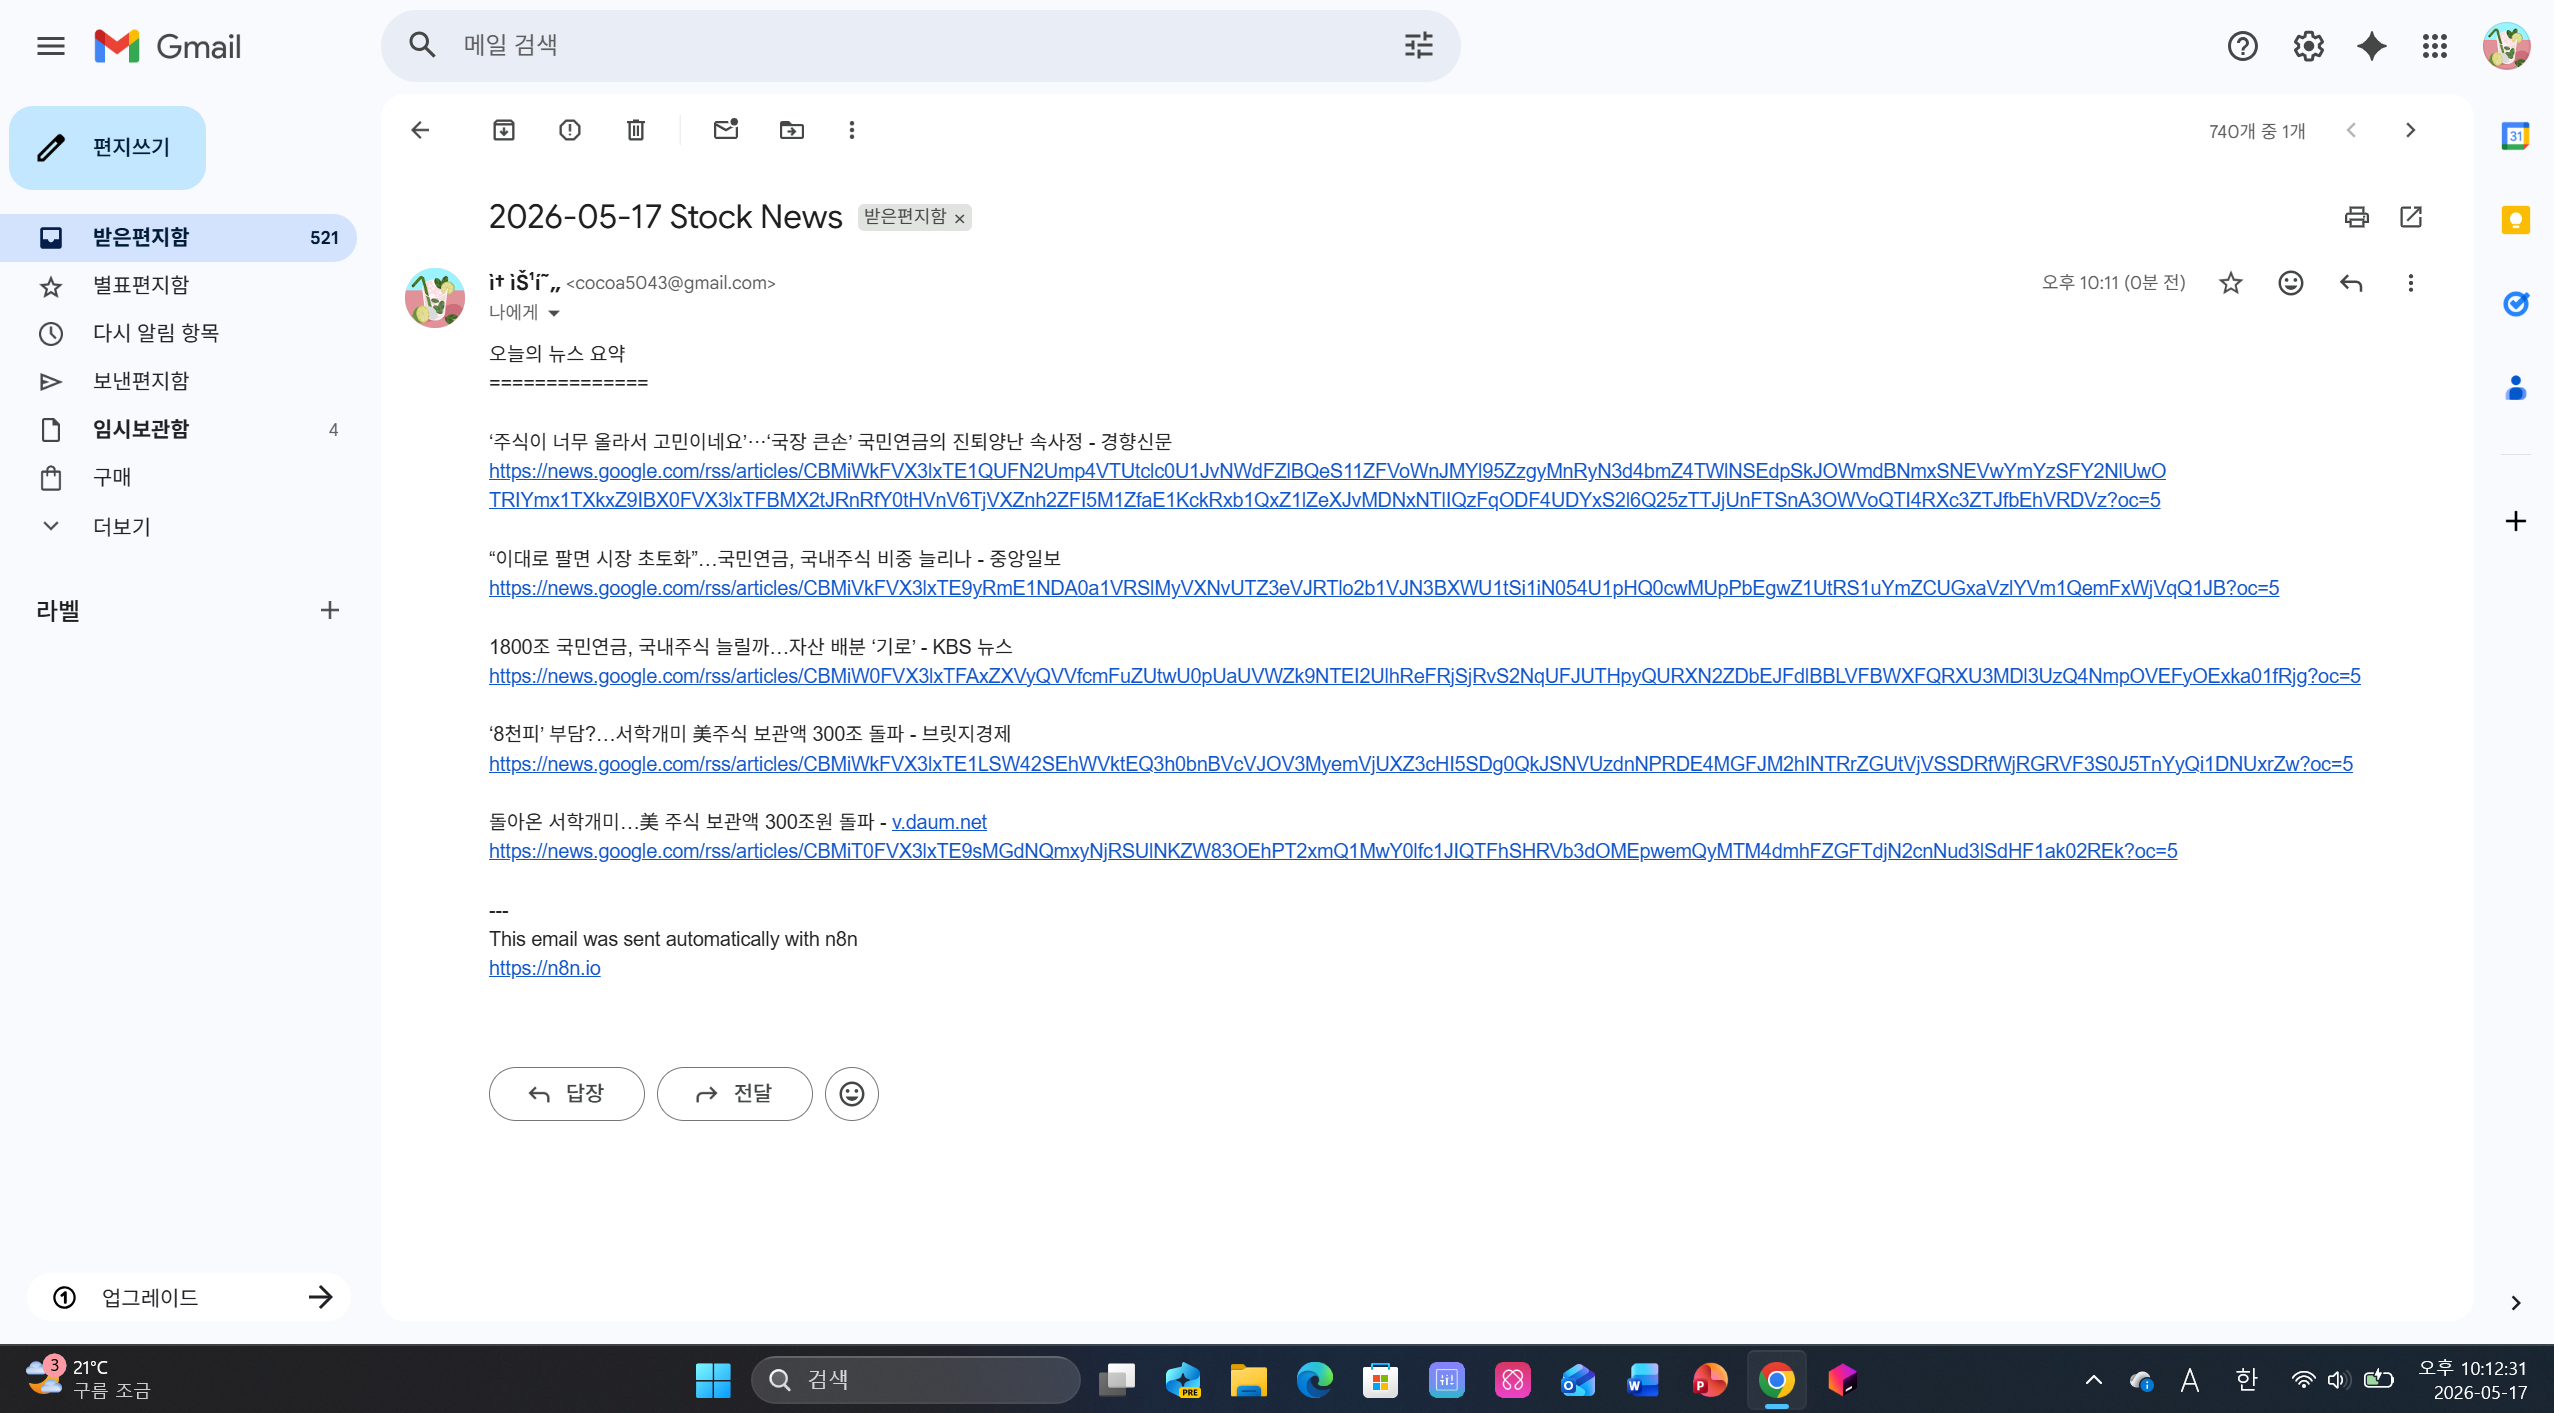Open email in new window

tap(2411, 216)
